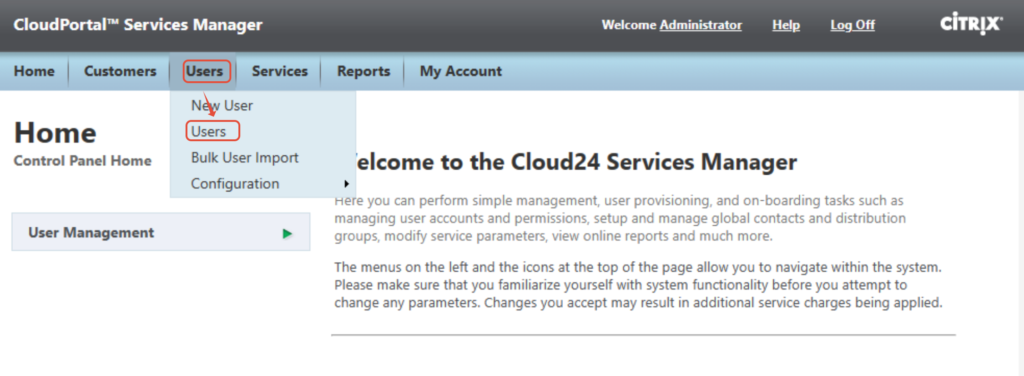Open the Users tab in the navigation bar

click(x=204, y=71)
